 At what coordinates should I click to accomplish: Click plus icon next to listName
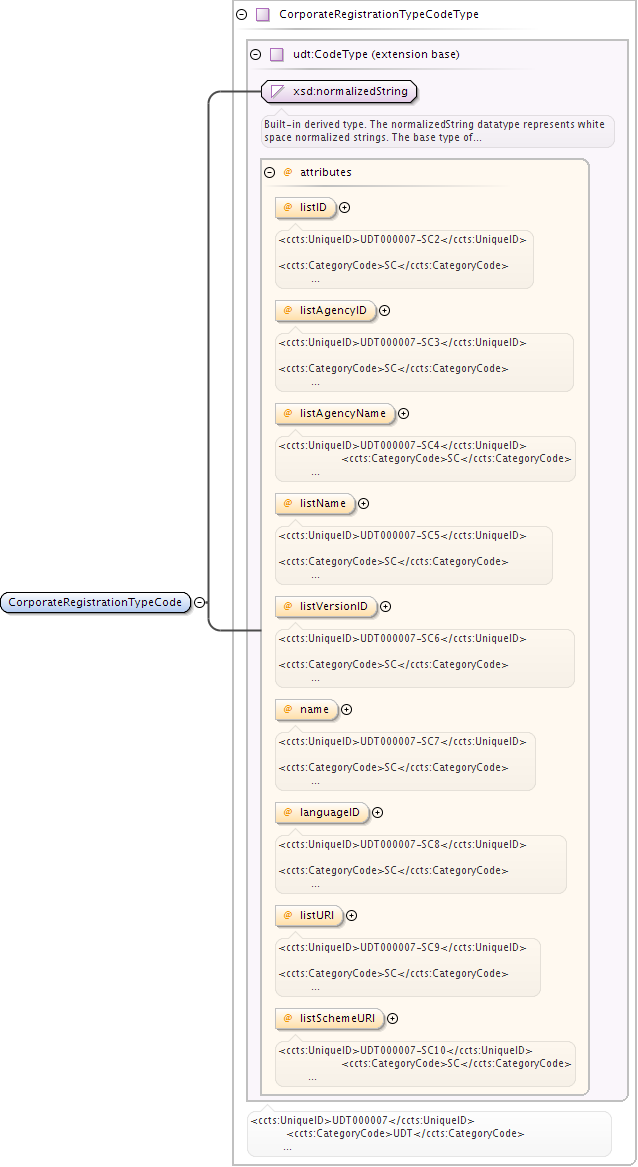[364, 504]
